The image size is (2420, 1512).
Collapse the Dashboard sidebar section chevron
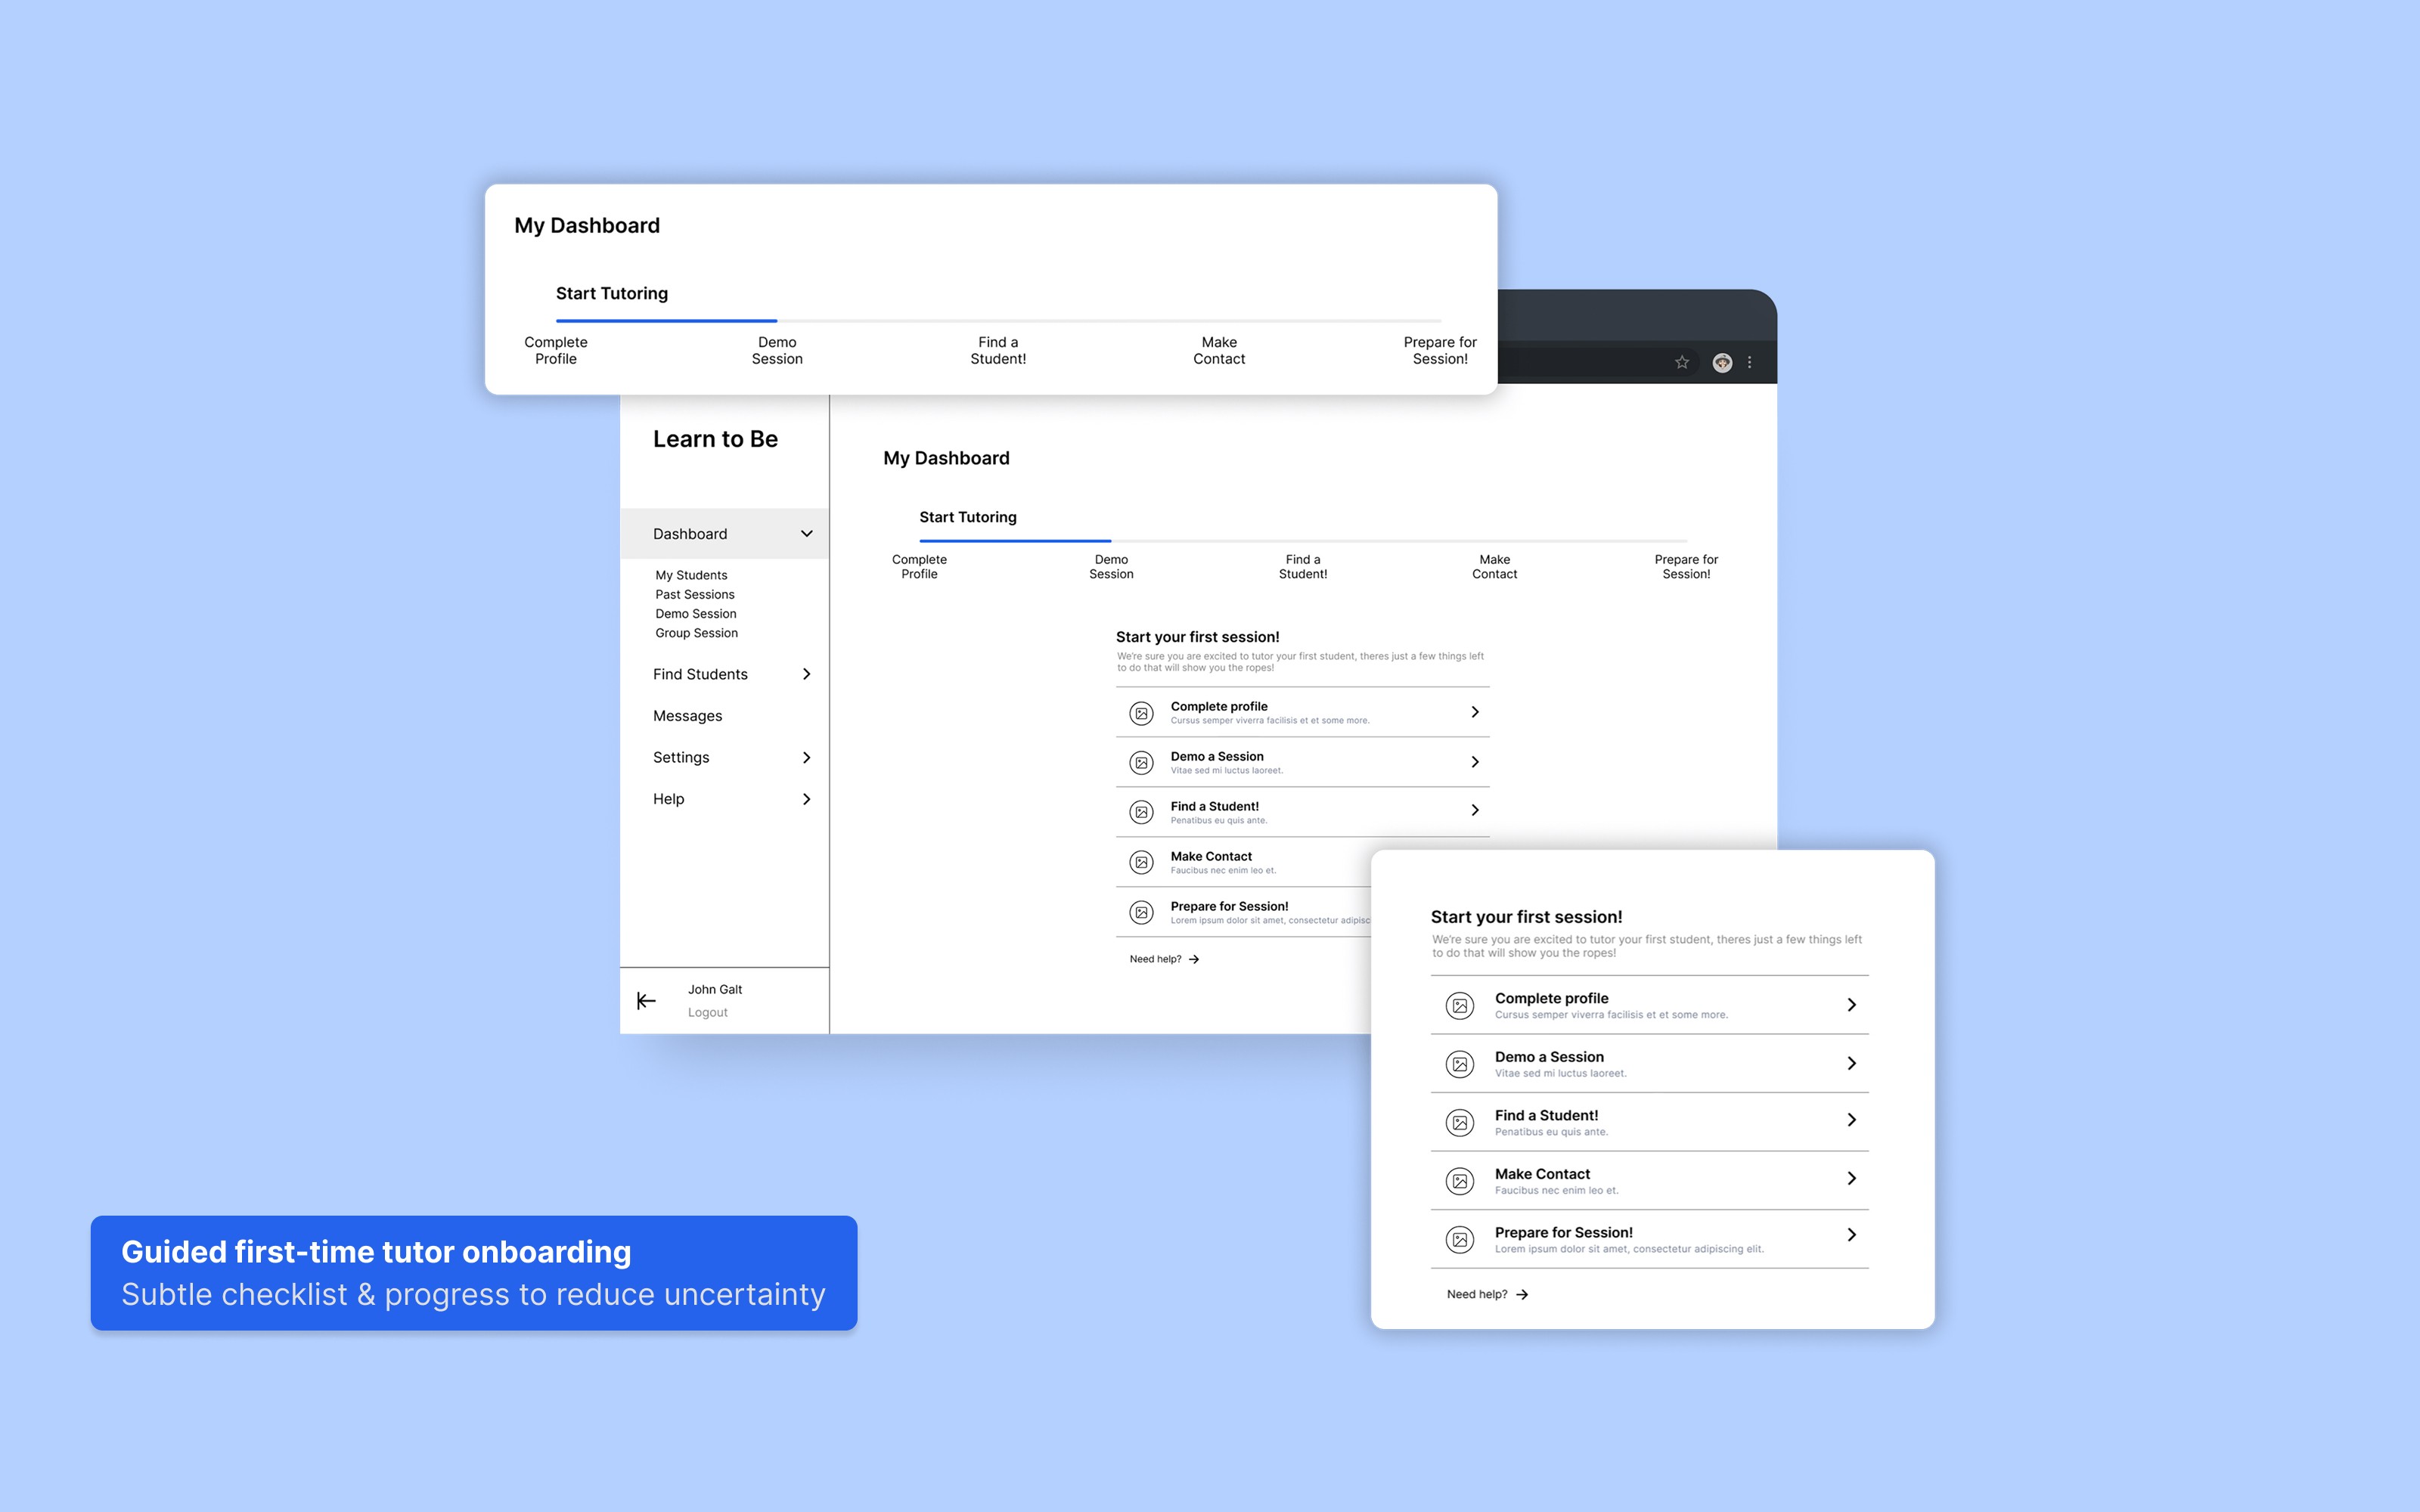coord(806,533)
